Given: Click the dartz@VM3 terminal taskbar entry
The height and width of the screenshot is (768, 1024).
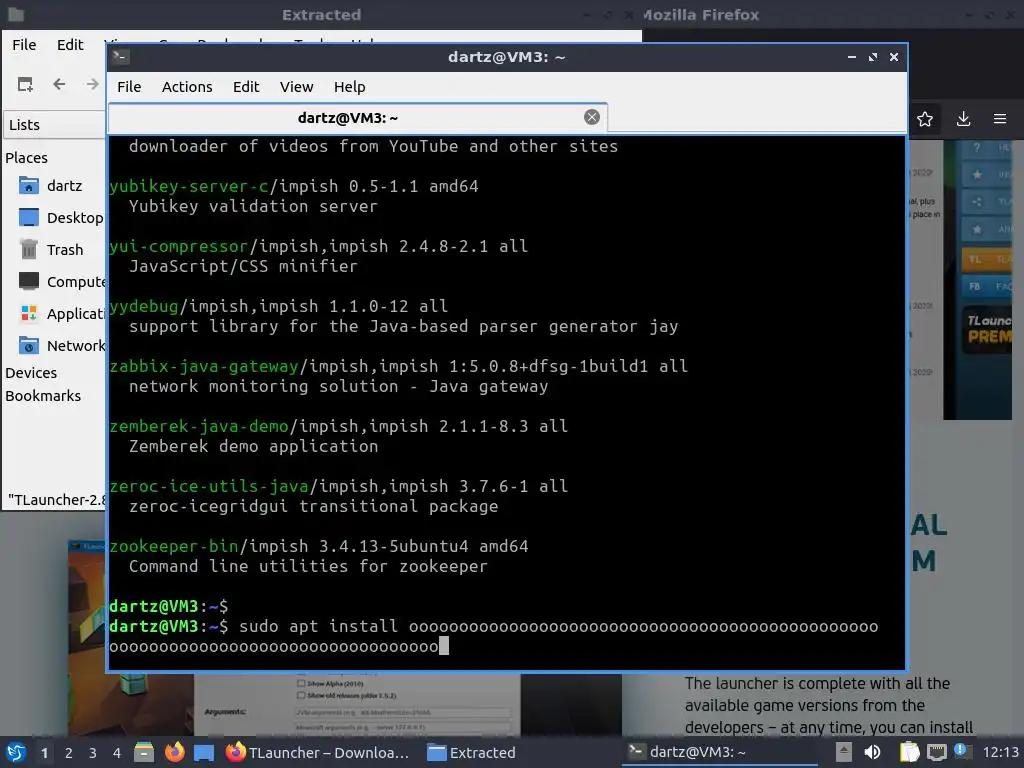Looking at the screenshot, I should pyautogui.click(x=719, y=752).
